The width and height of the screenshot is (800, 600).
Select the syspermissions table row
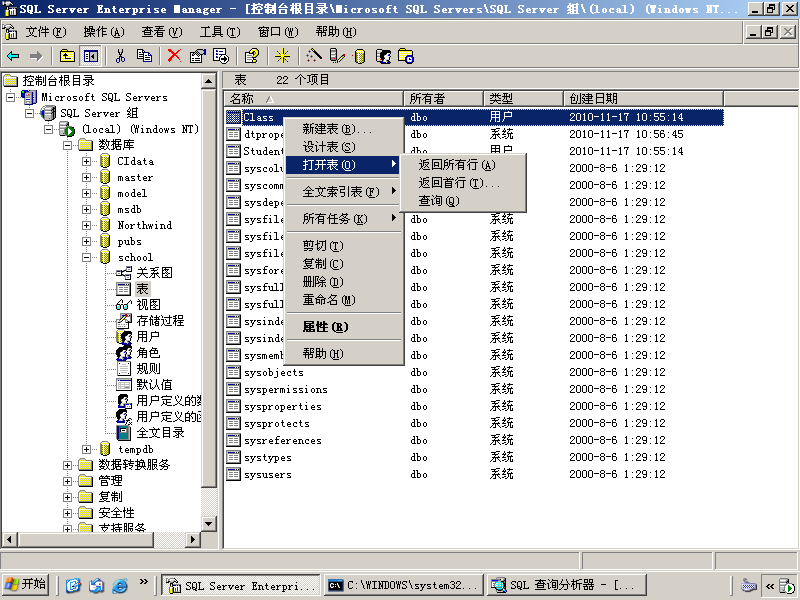tap(474, 390)
